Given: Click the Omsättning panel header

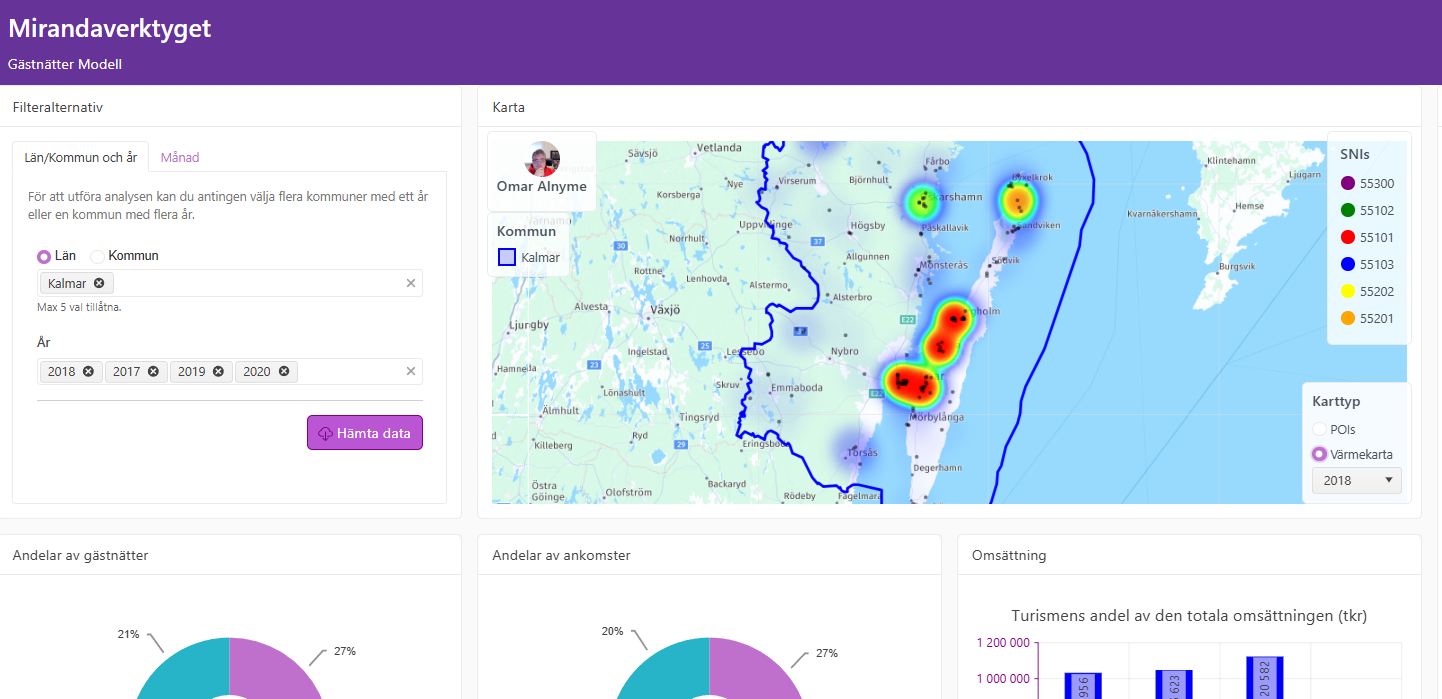Looking at the screenshot, I should click(x=1009, y=555).
